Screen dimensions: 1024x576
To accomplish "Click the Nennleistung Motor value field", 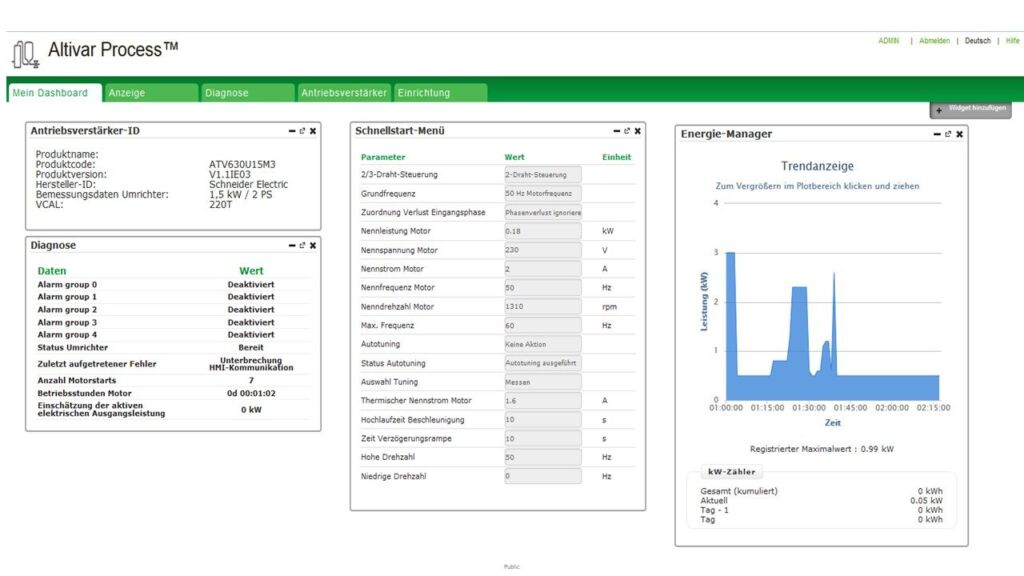I will (x=542, y=231).
